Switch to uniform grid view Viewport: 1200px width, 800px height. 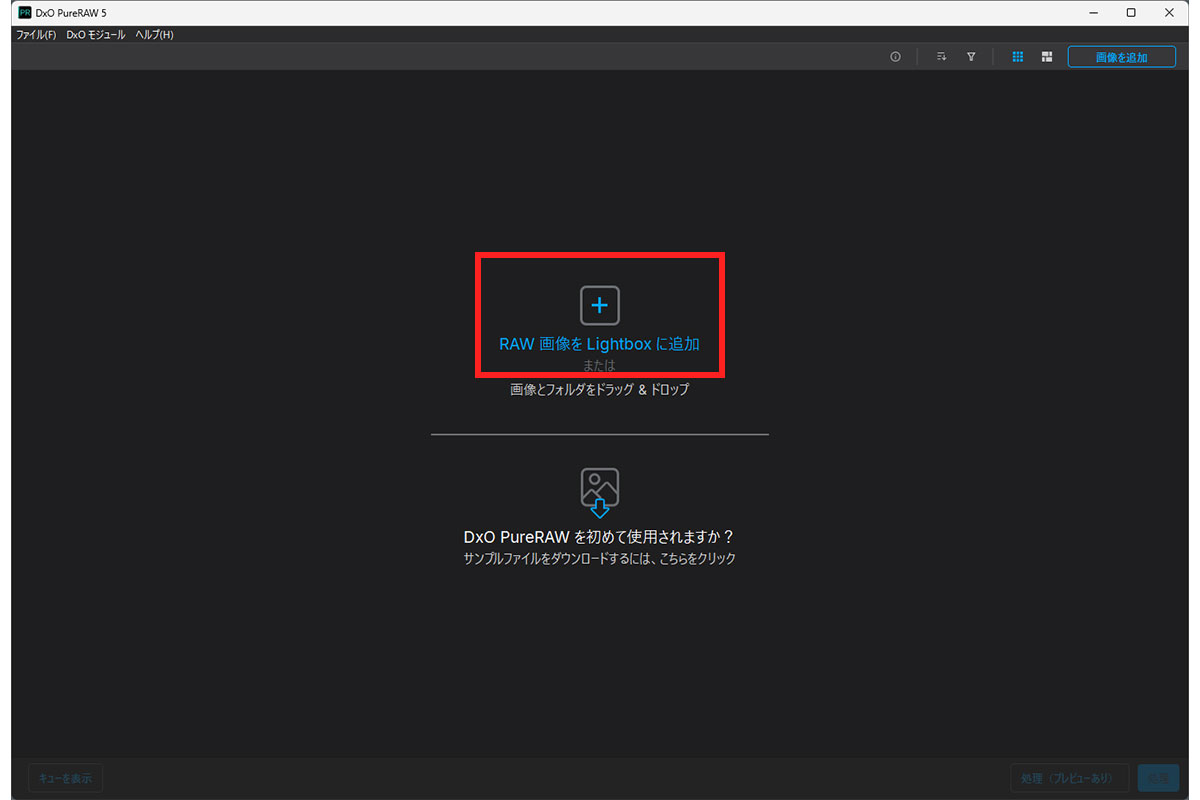(1018, 57)
